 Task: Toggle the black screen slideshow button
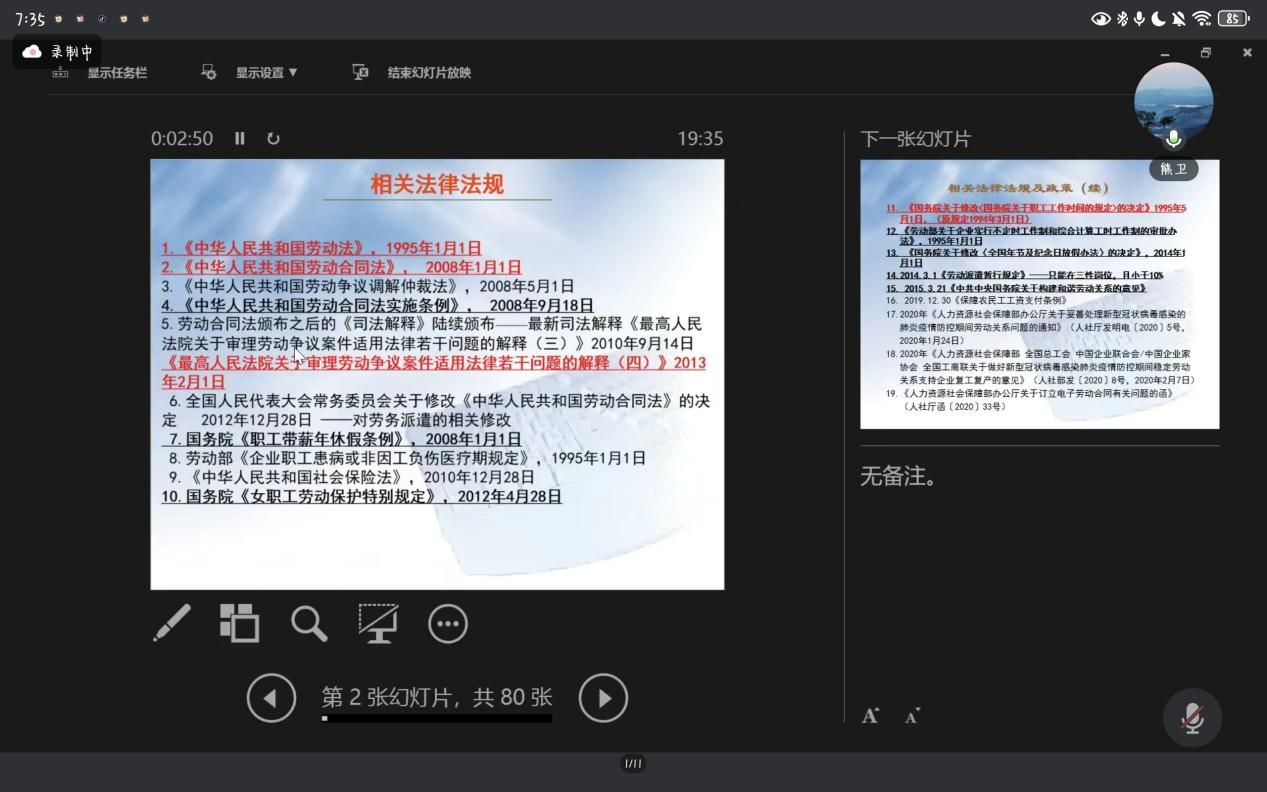(378, 623)
